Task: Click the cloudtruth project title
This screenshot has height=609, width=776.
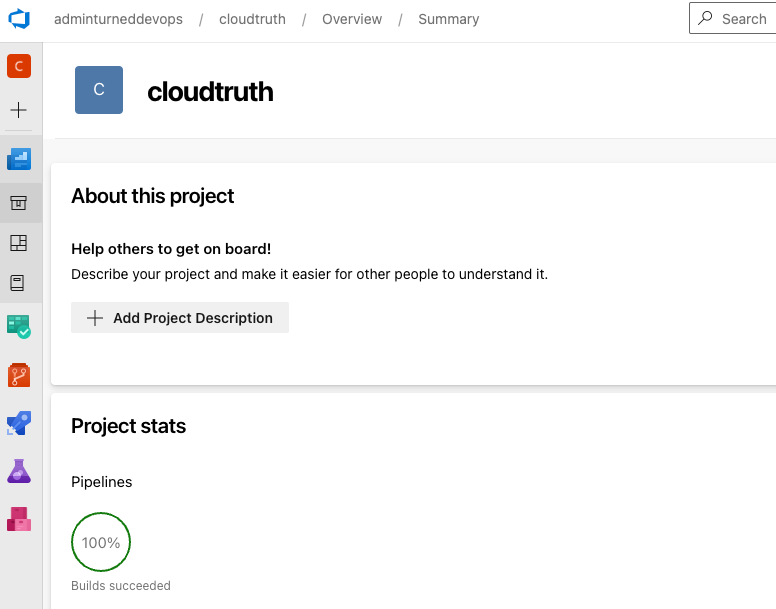Action: click(x=210, y=92)
